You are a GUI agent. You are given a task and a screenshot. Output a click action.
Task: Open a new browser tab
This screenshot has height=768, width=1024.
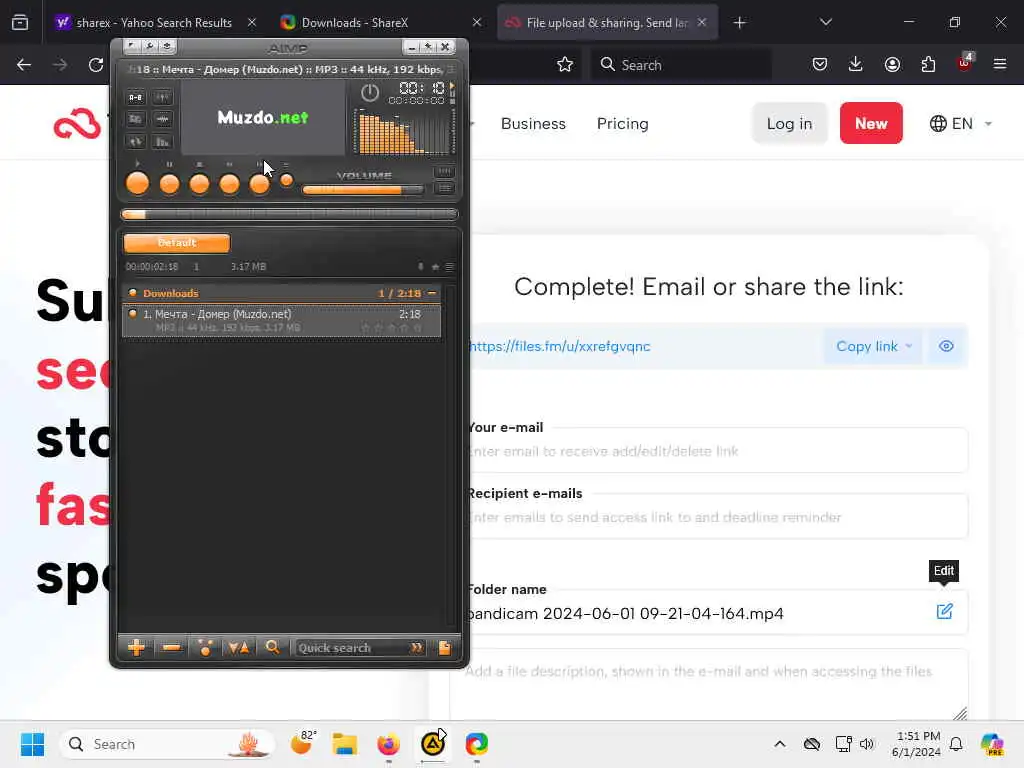[x=739, y=23]
